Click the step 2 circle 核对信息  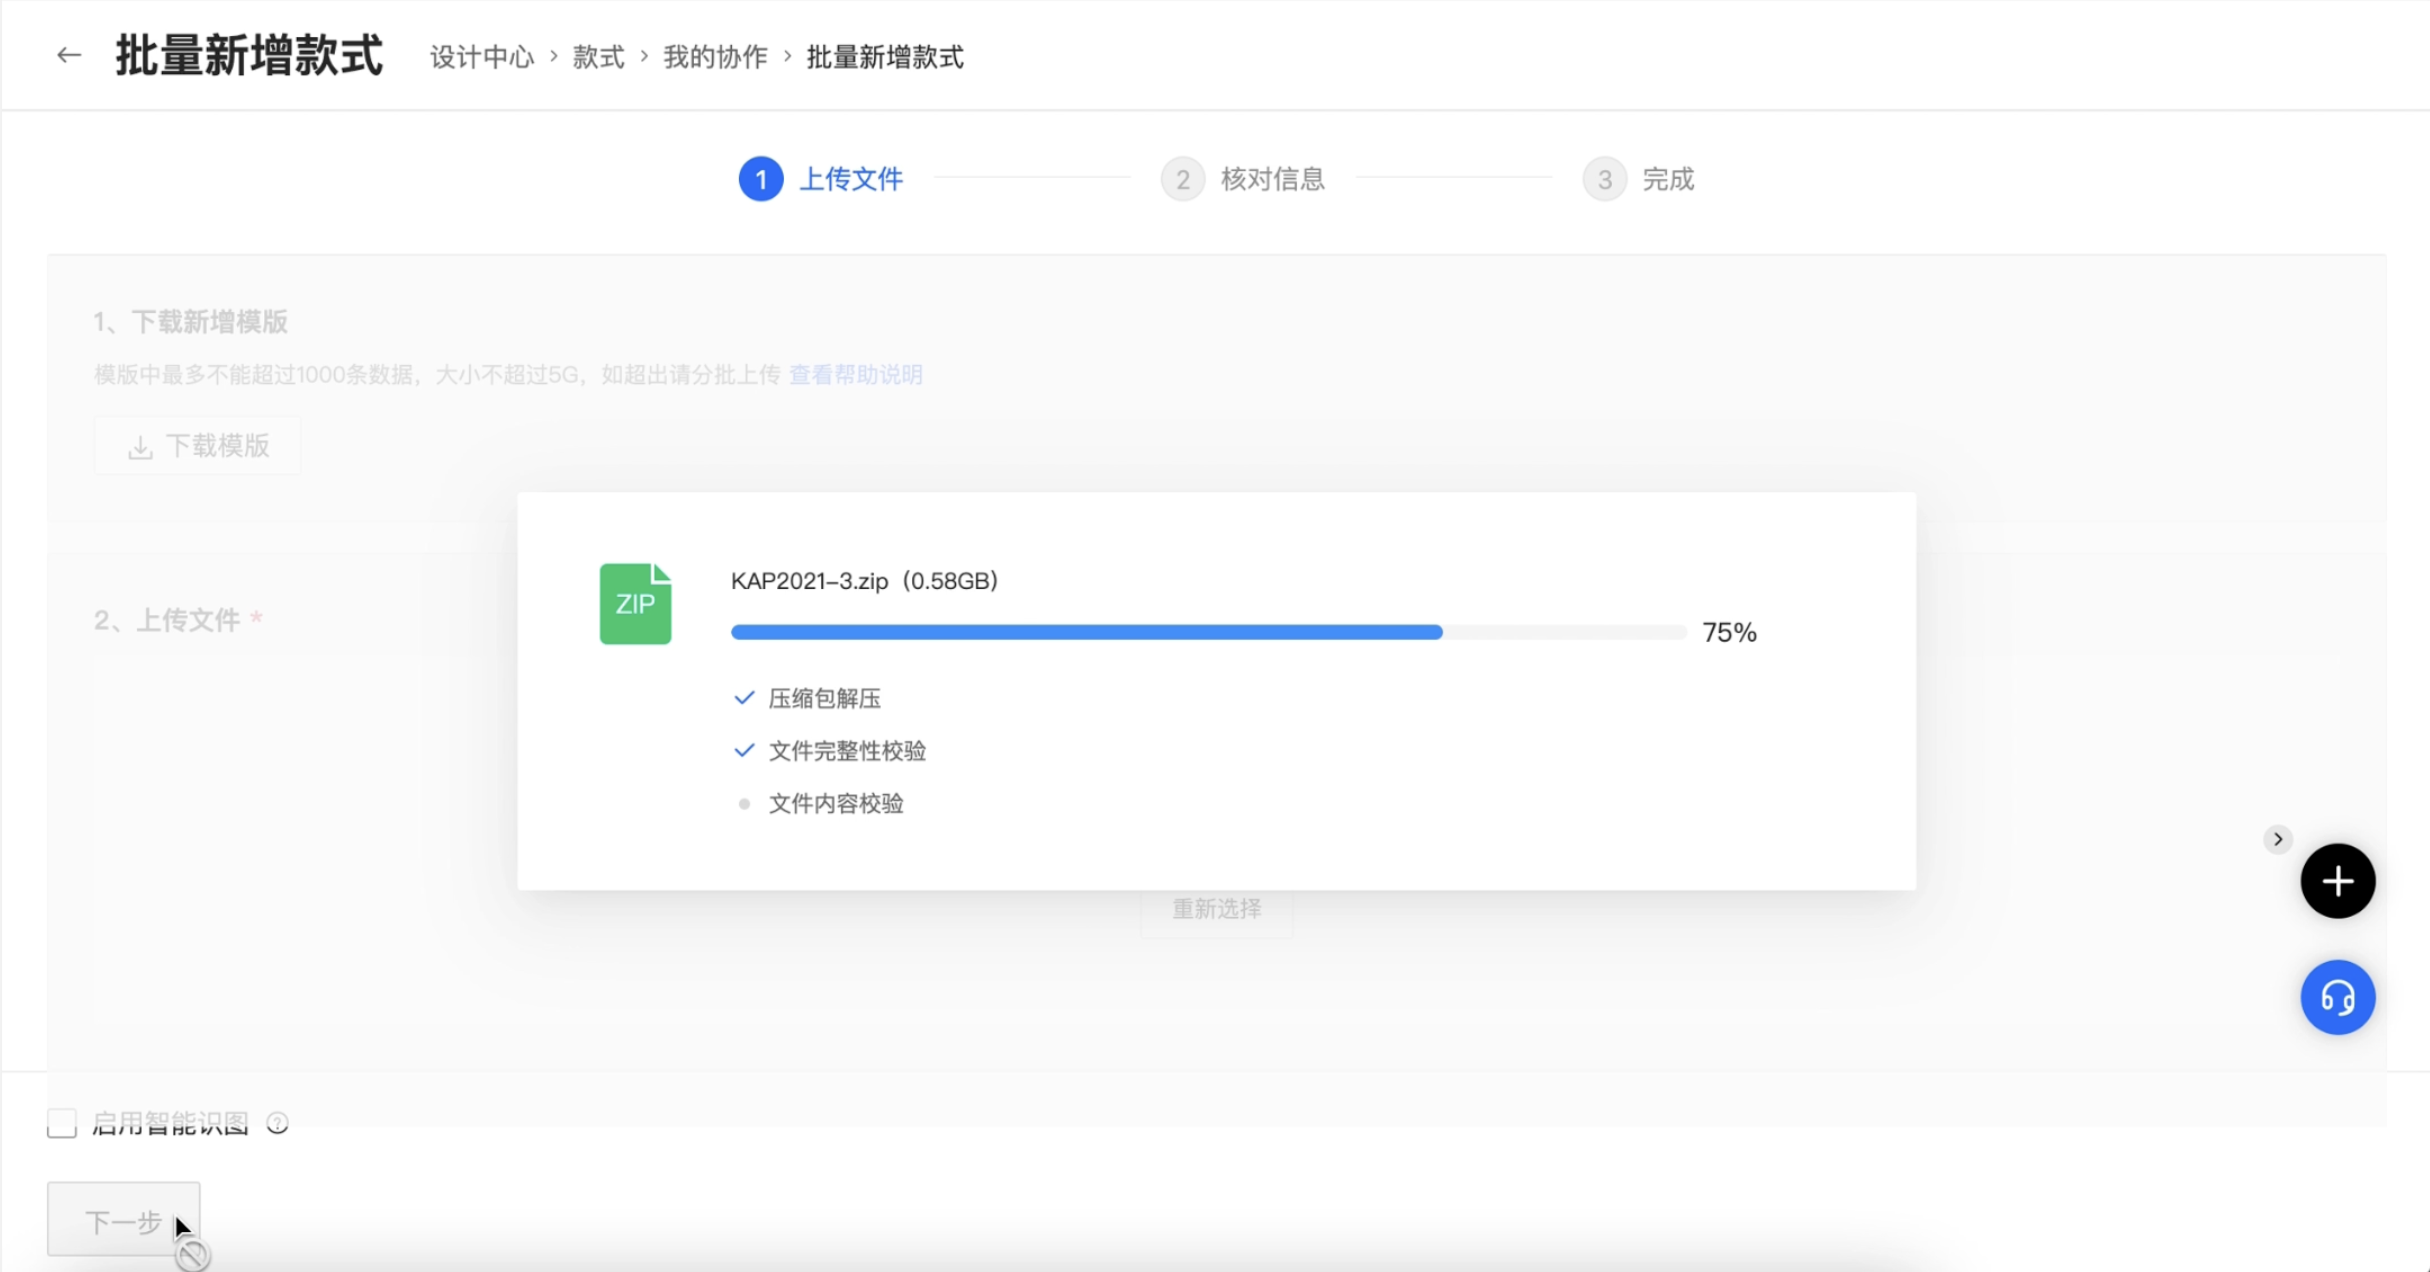pyautogui.click(x=1182, y=179)
